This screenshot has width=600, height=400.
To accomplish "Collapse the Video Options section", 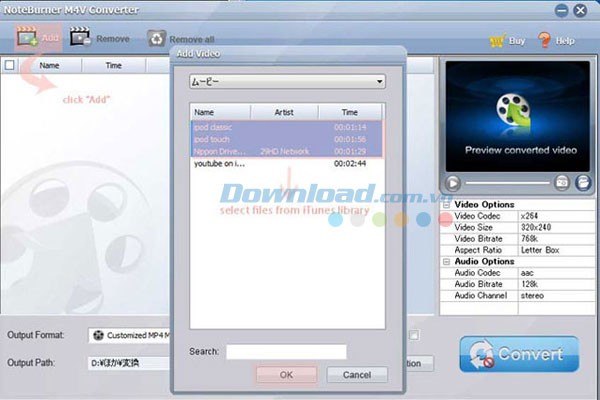I will coord(445,204).
